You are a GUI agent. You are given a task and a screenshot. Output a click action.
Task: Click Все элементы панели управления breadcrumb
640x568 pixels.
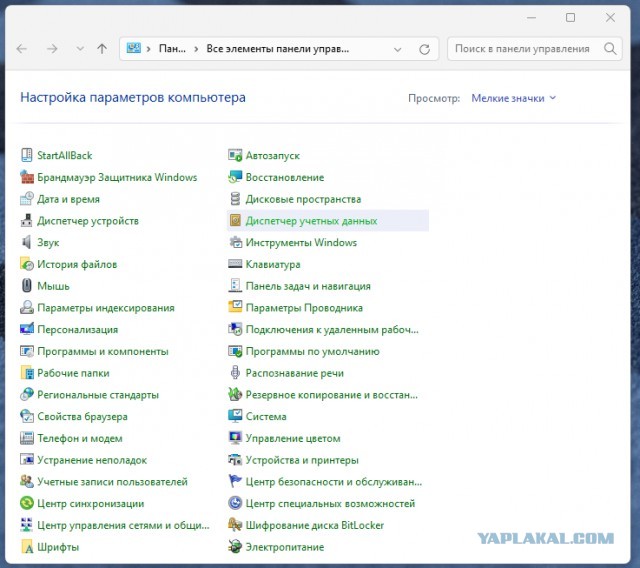pyautogui.click(x=278, y=49)
